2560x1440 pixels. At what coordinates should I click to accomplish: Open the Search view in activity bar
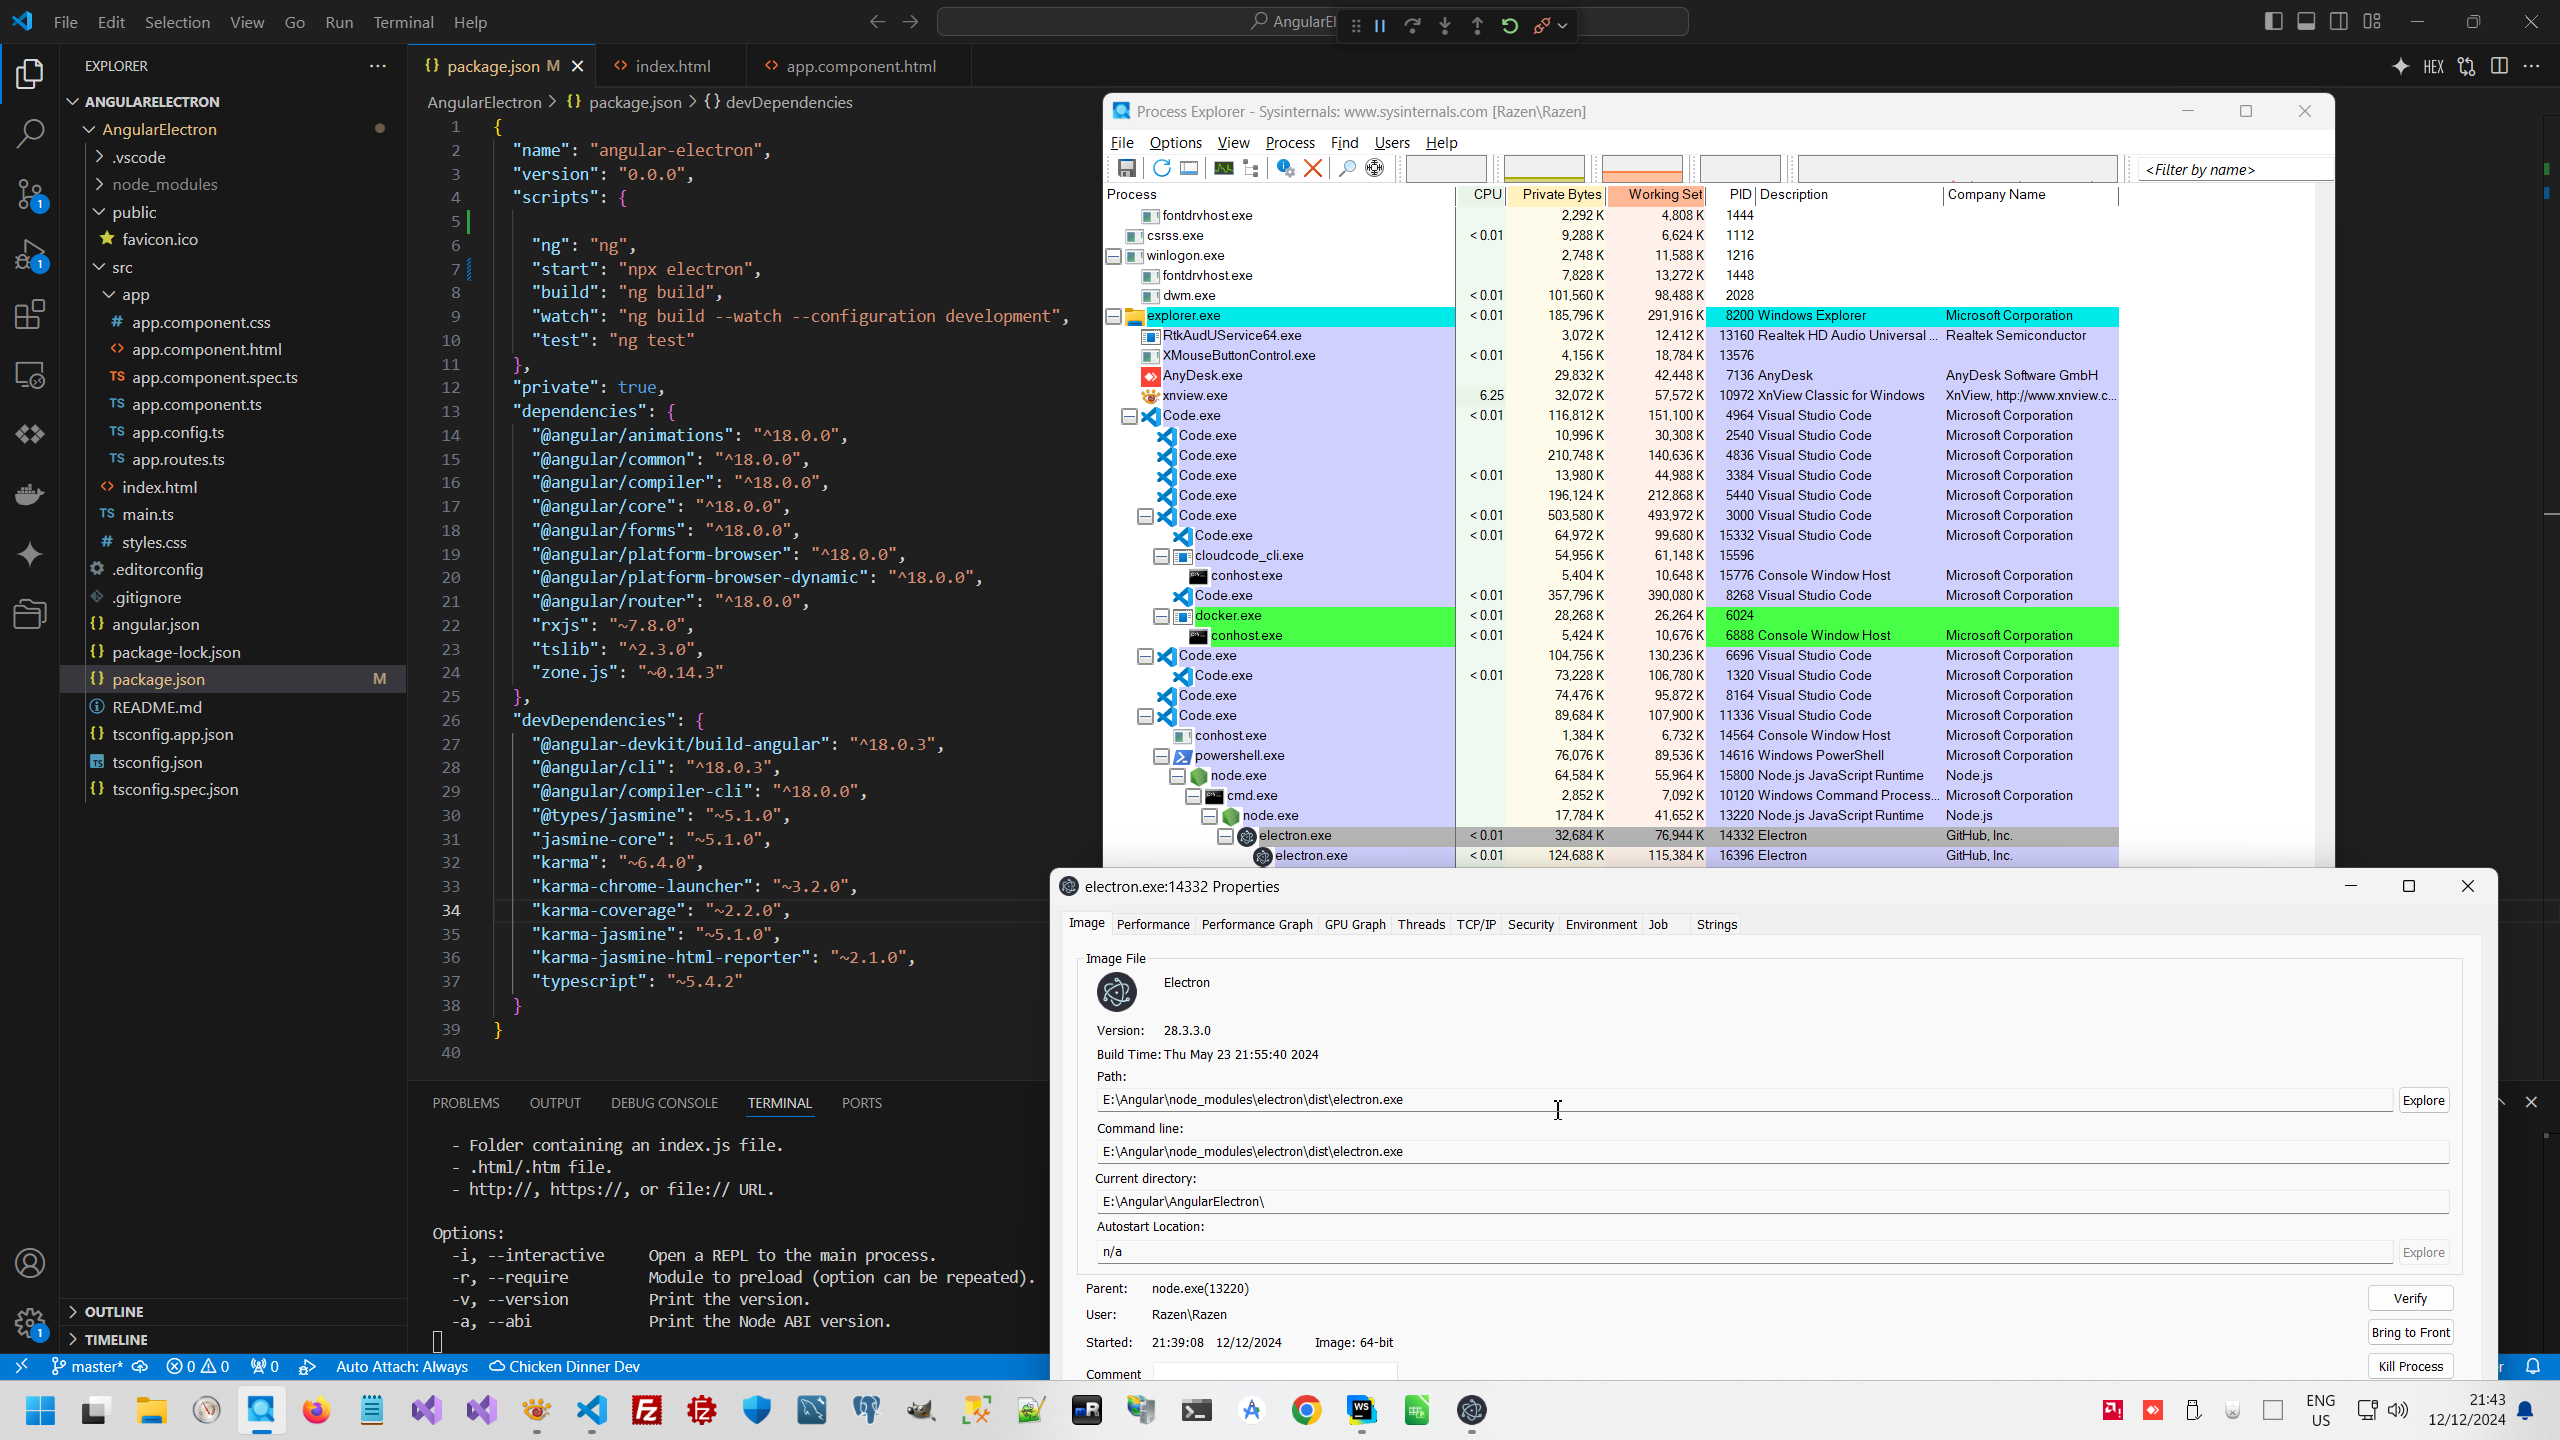tap(30, 133)
